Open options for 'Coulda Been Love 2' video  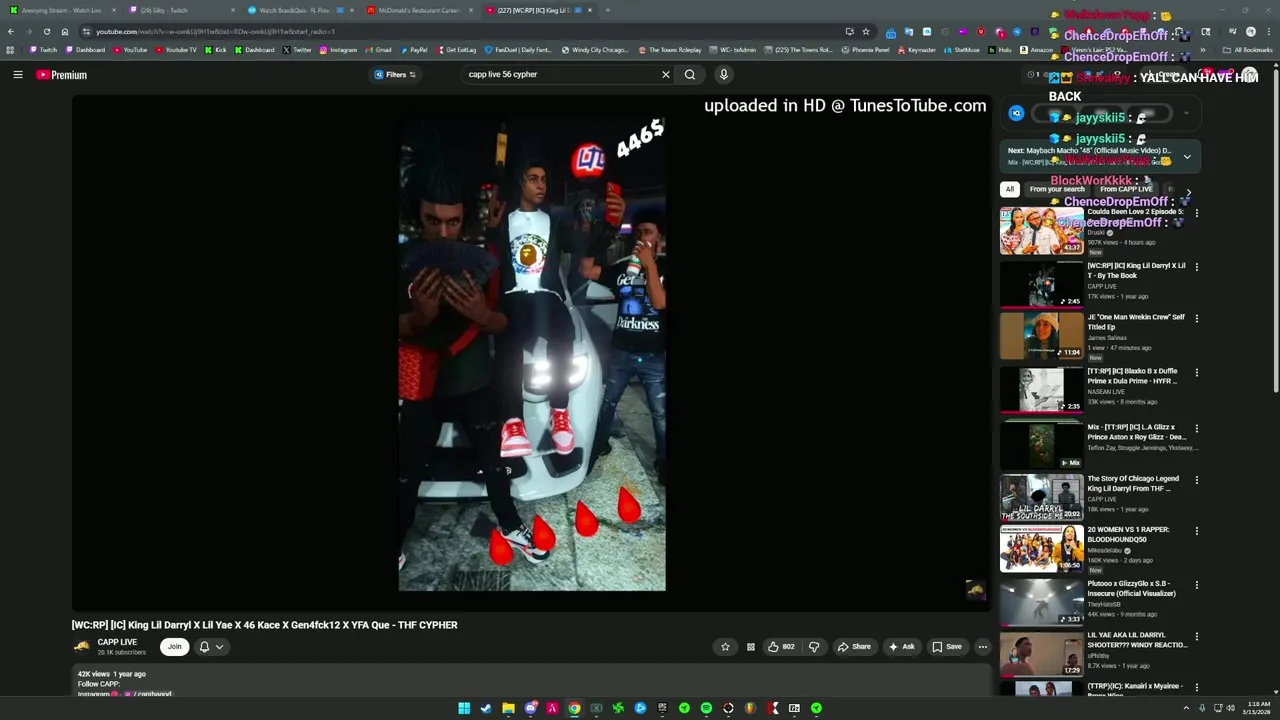click(x=1196, y=213)
